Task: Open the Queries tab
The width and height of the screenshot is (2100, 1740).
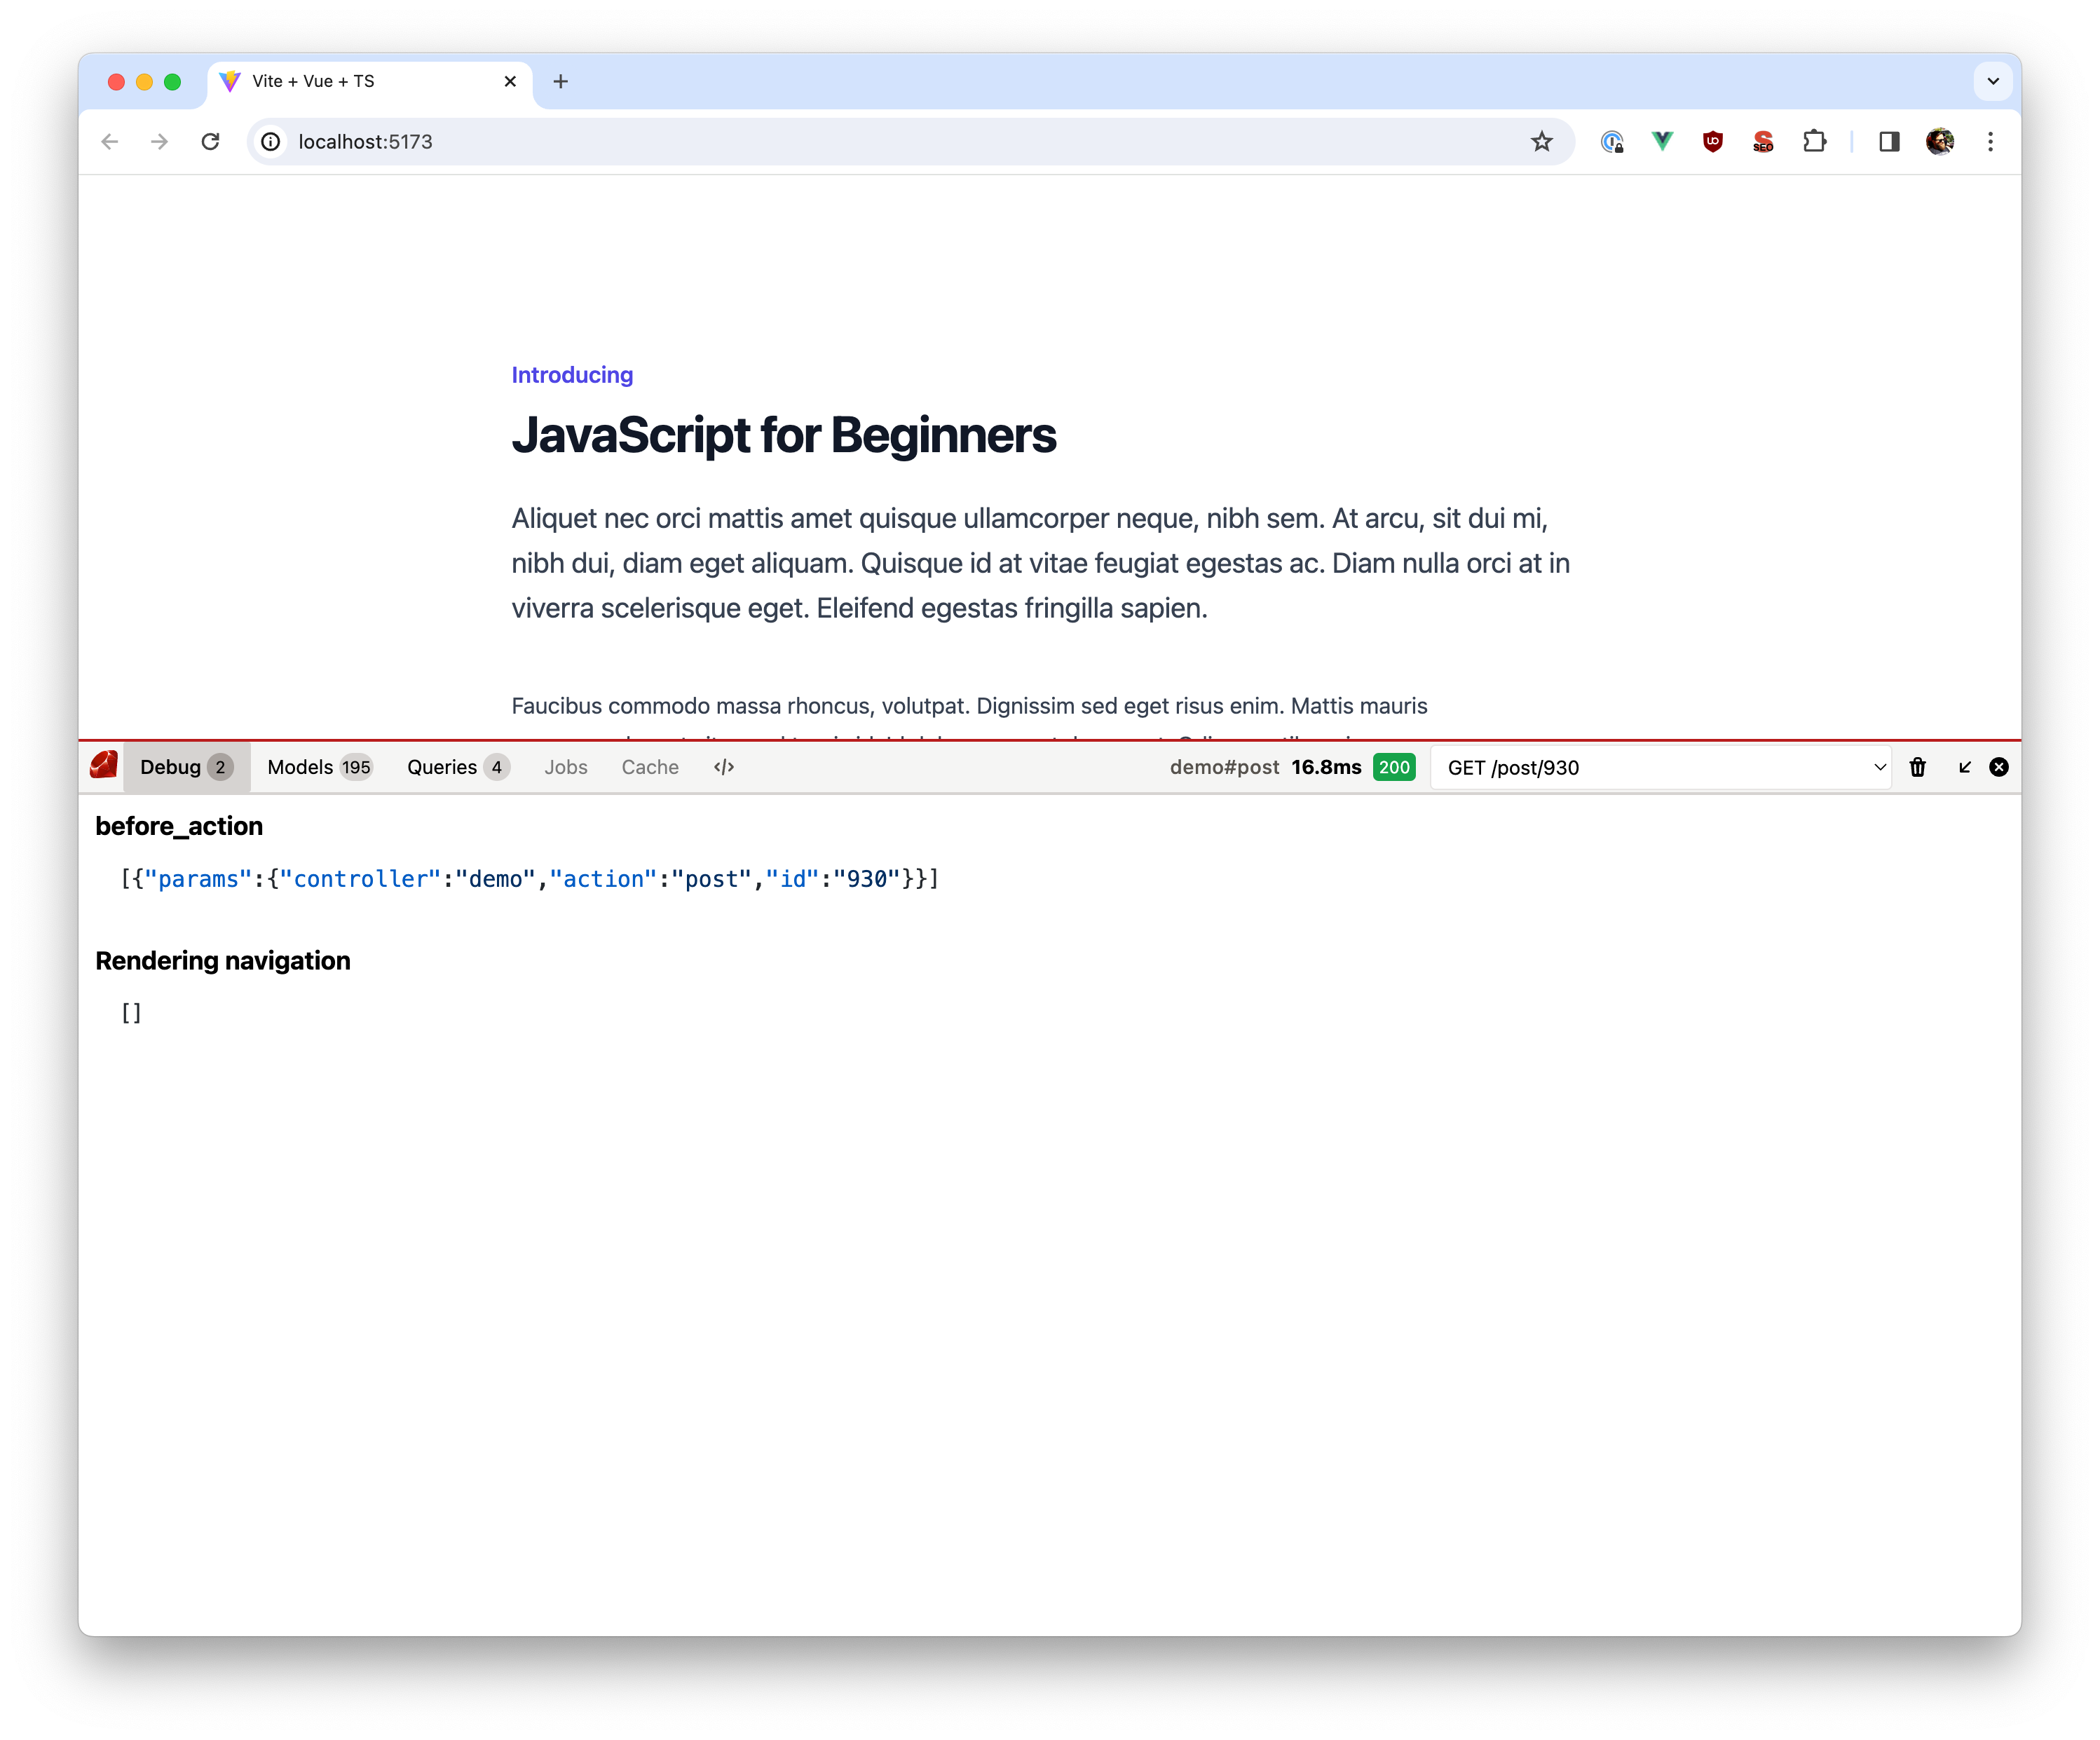Action: 456,766
